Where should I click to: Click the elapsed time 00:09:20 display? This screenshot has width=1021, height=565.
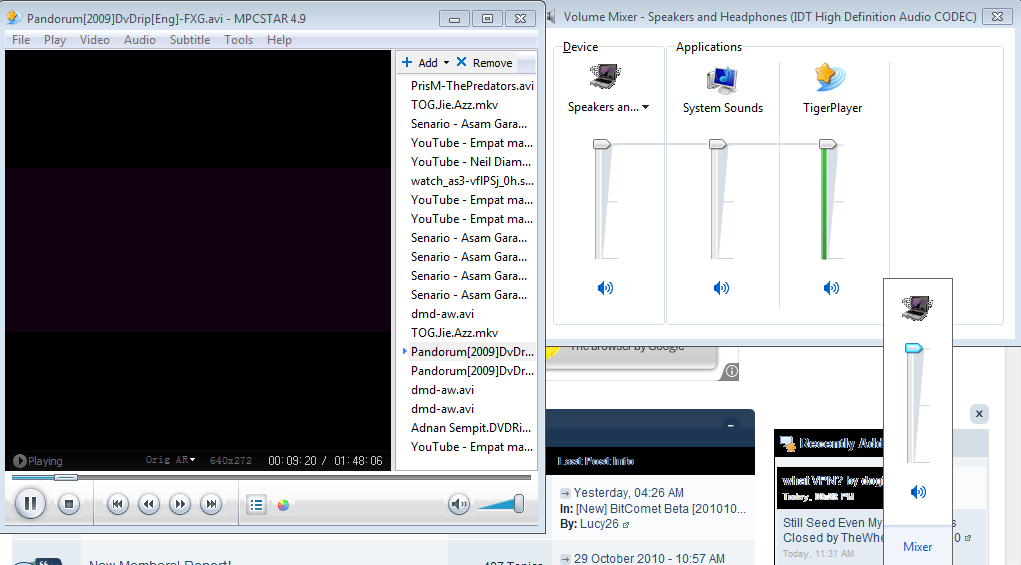(x=292, y=461)
